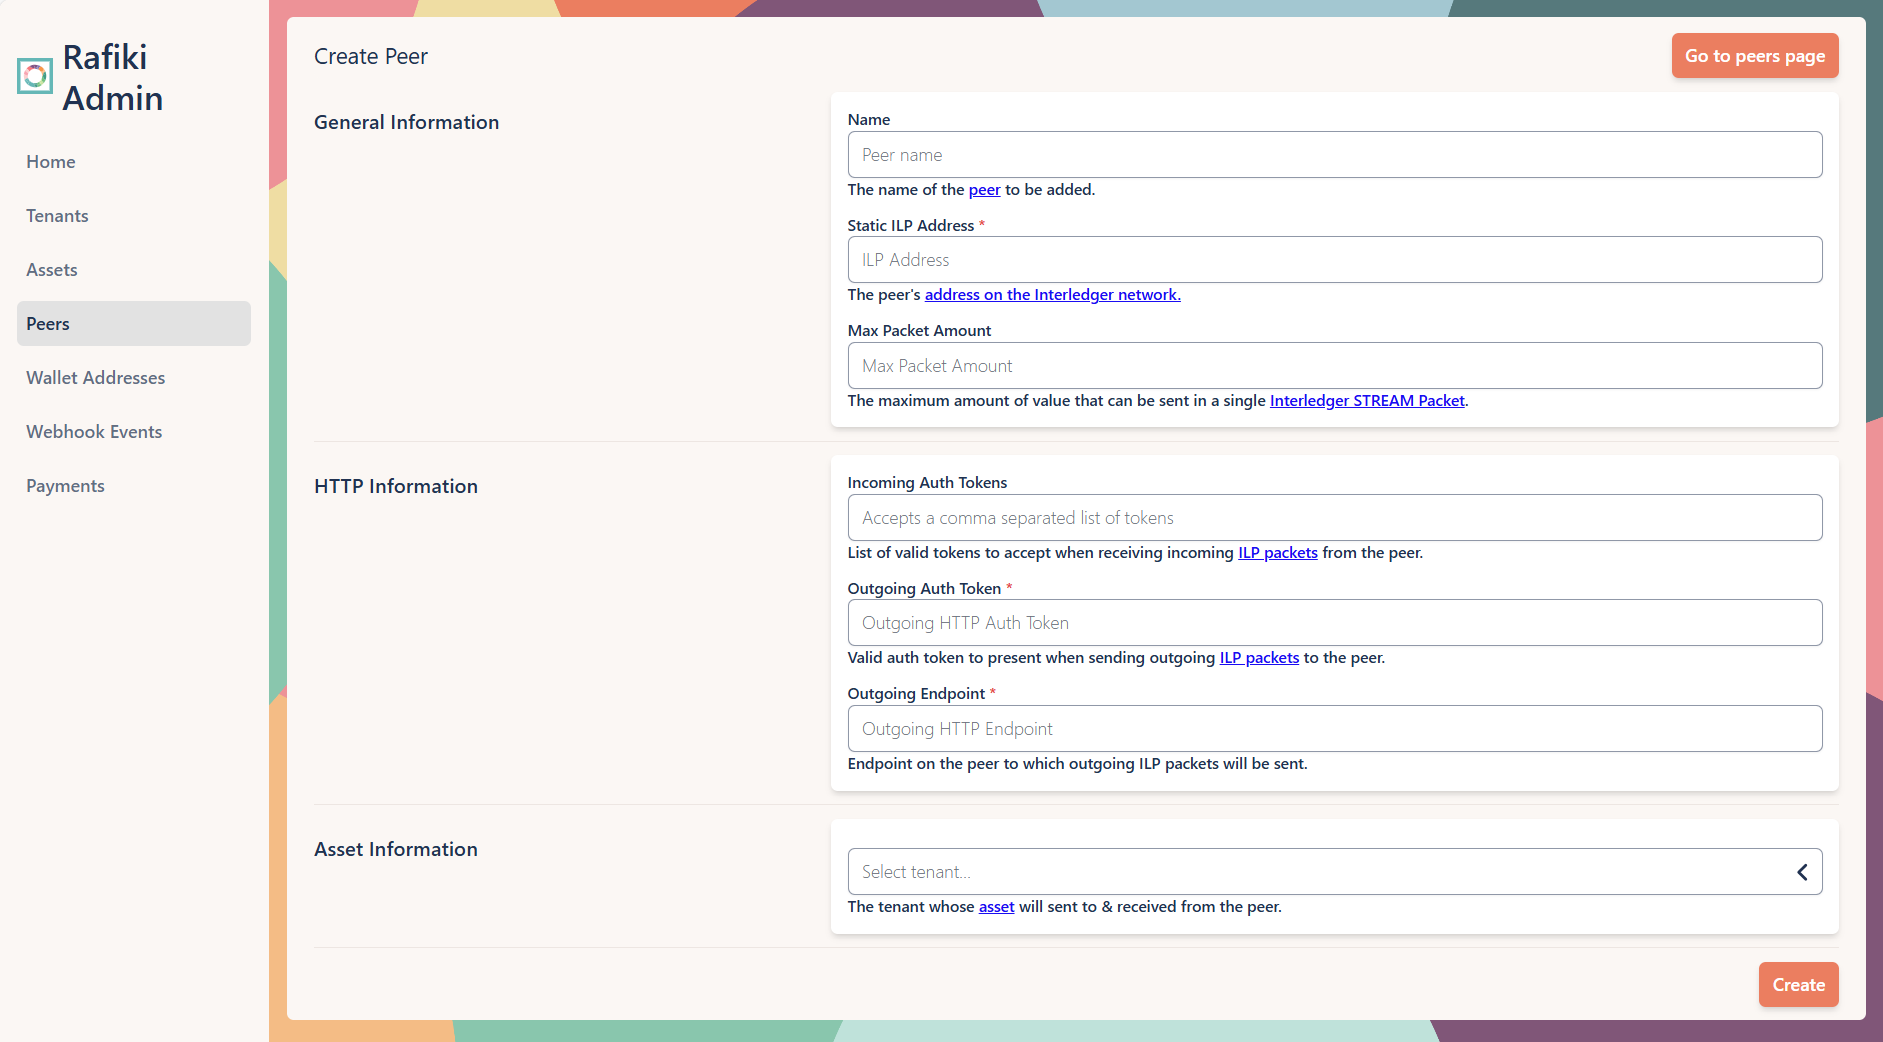Viewport: 1883px width, 1042px height.
Task: Click the Interledger STREAM Packet link
Action: click(1367, 400)
